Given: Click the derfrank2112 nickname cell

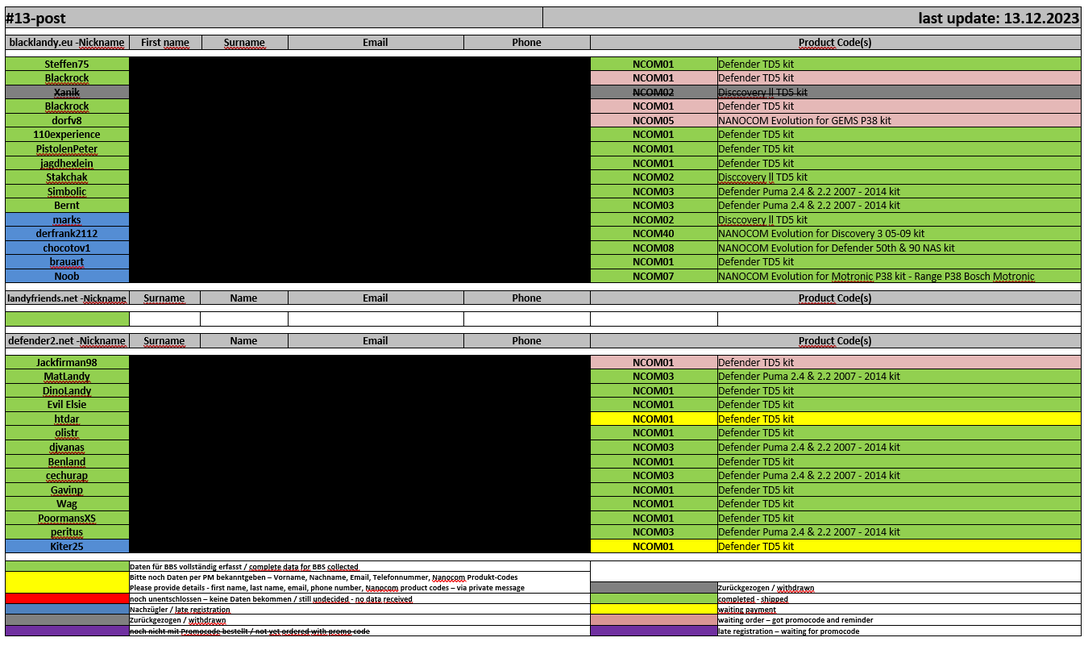Looking at the screenshot, I should 67,234.
